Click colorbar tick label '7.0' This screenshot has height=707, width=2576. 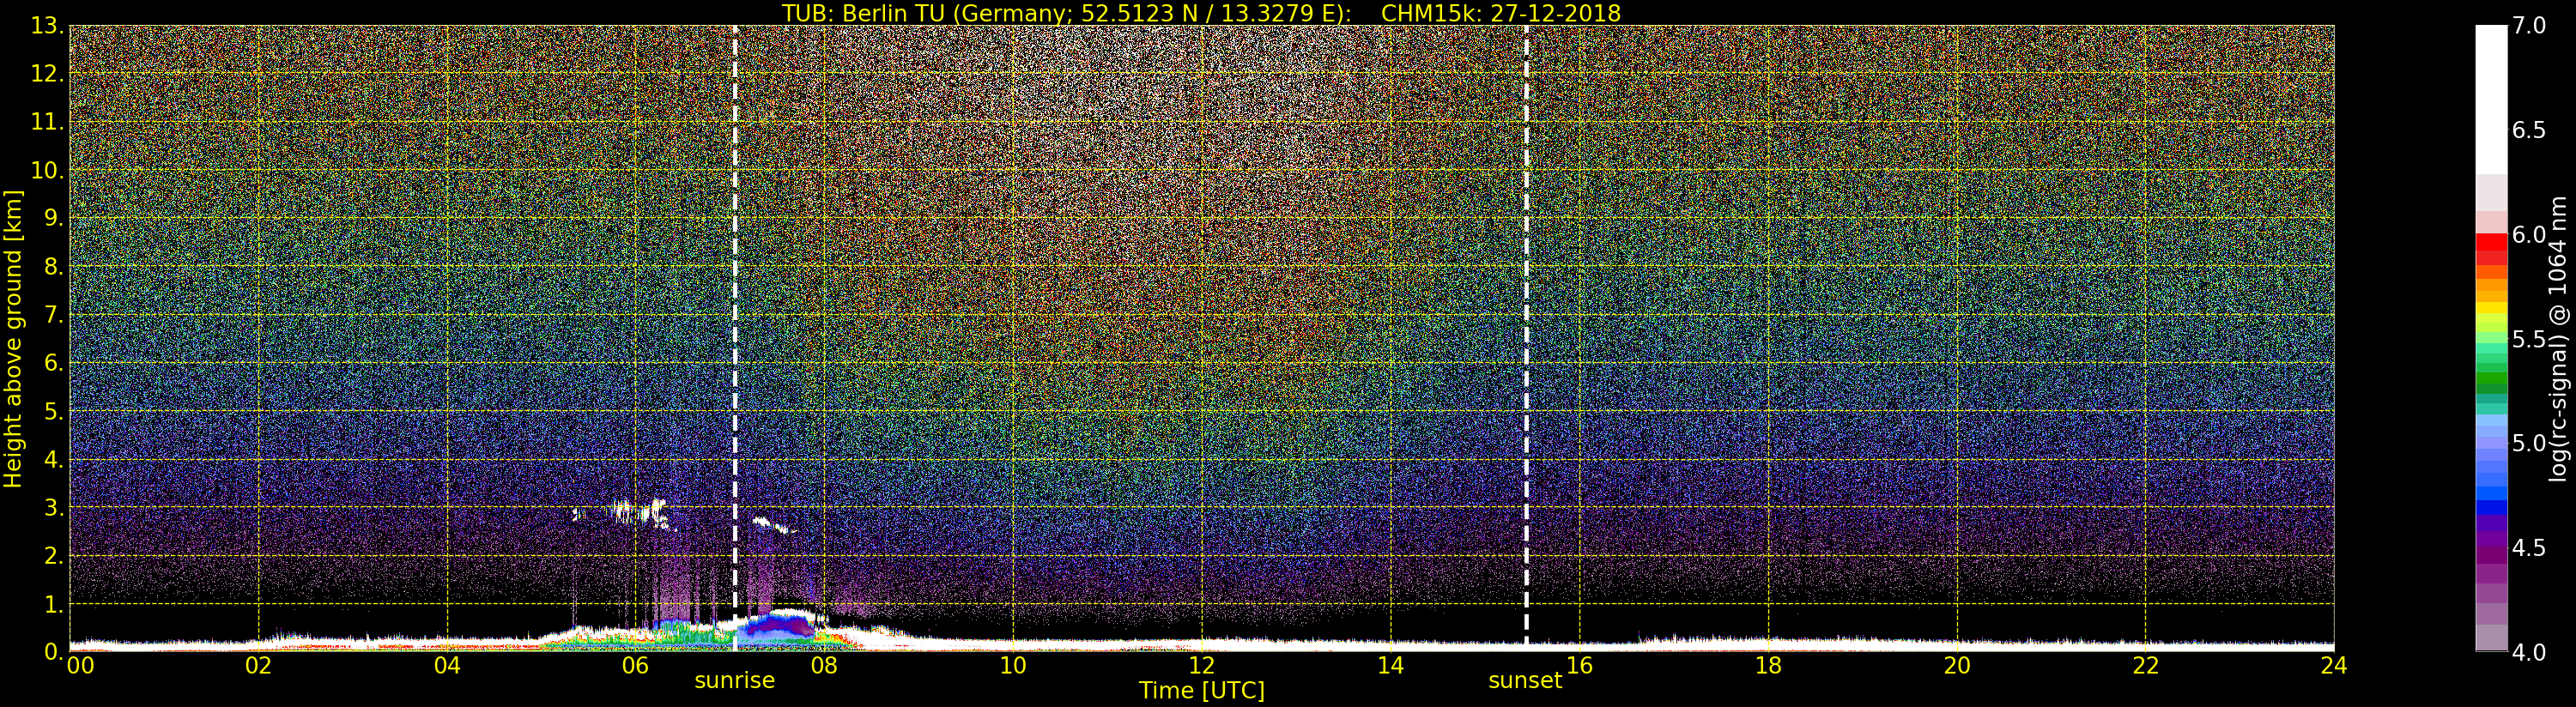(x=2528, y=26)
